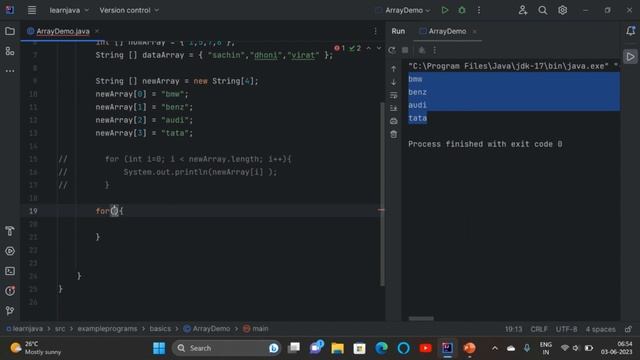
Task: Click exampleprograms in breadcrumb bar
Action: pos(107,329)
